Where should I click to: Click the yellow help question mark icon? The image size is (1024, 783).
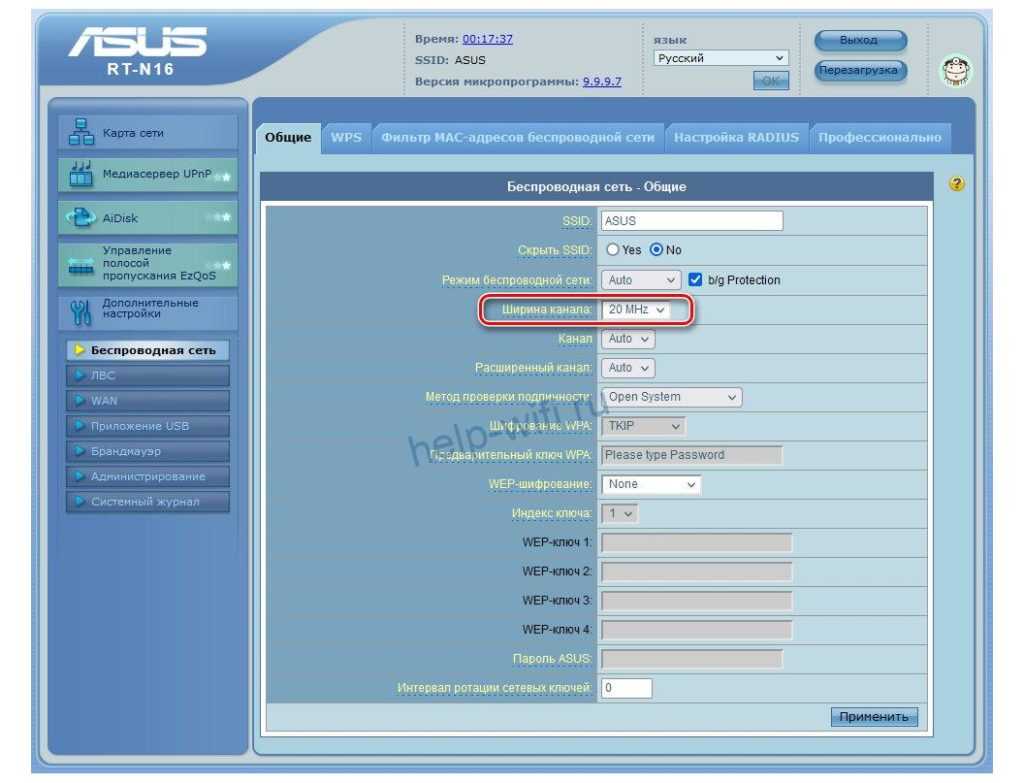pos(957,184)
